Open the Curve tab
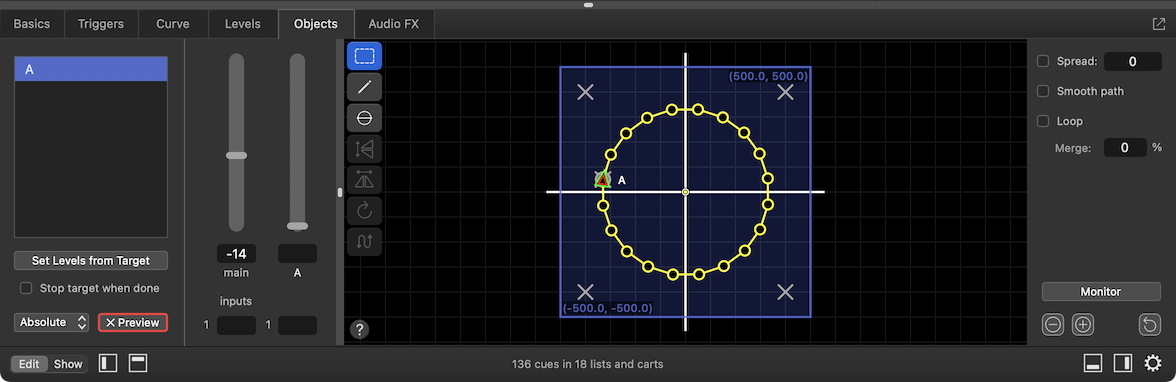Screen dimensions: 1176x382 (172, 24)
